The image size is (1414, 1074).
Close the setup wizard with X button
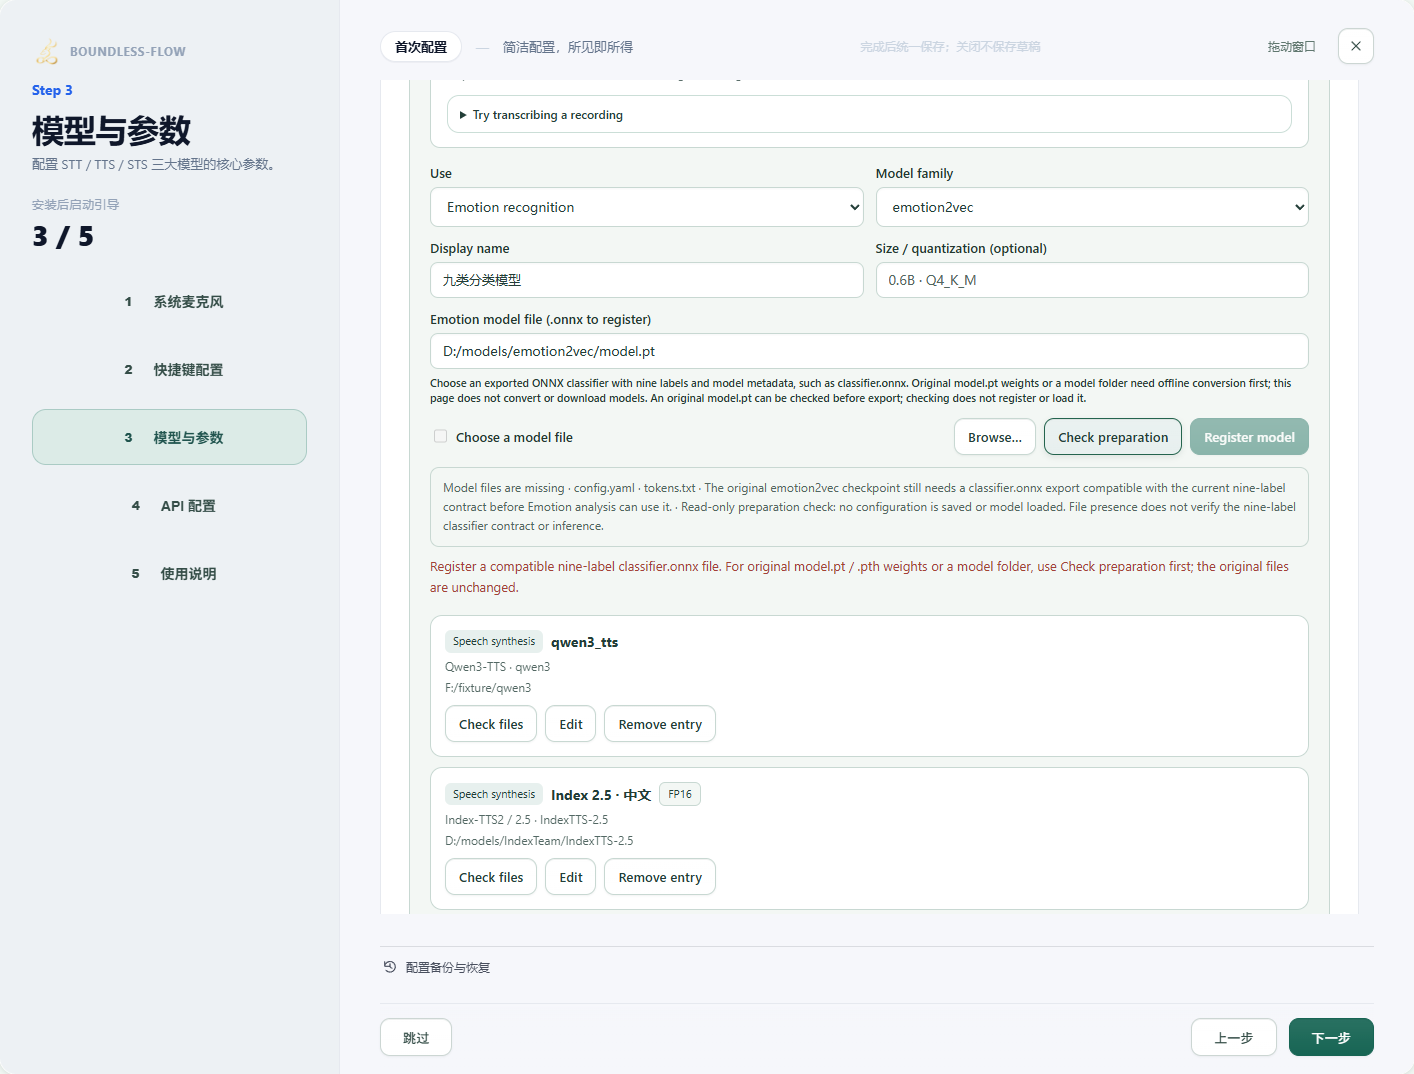1356,46
